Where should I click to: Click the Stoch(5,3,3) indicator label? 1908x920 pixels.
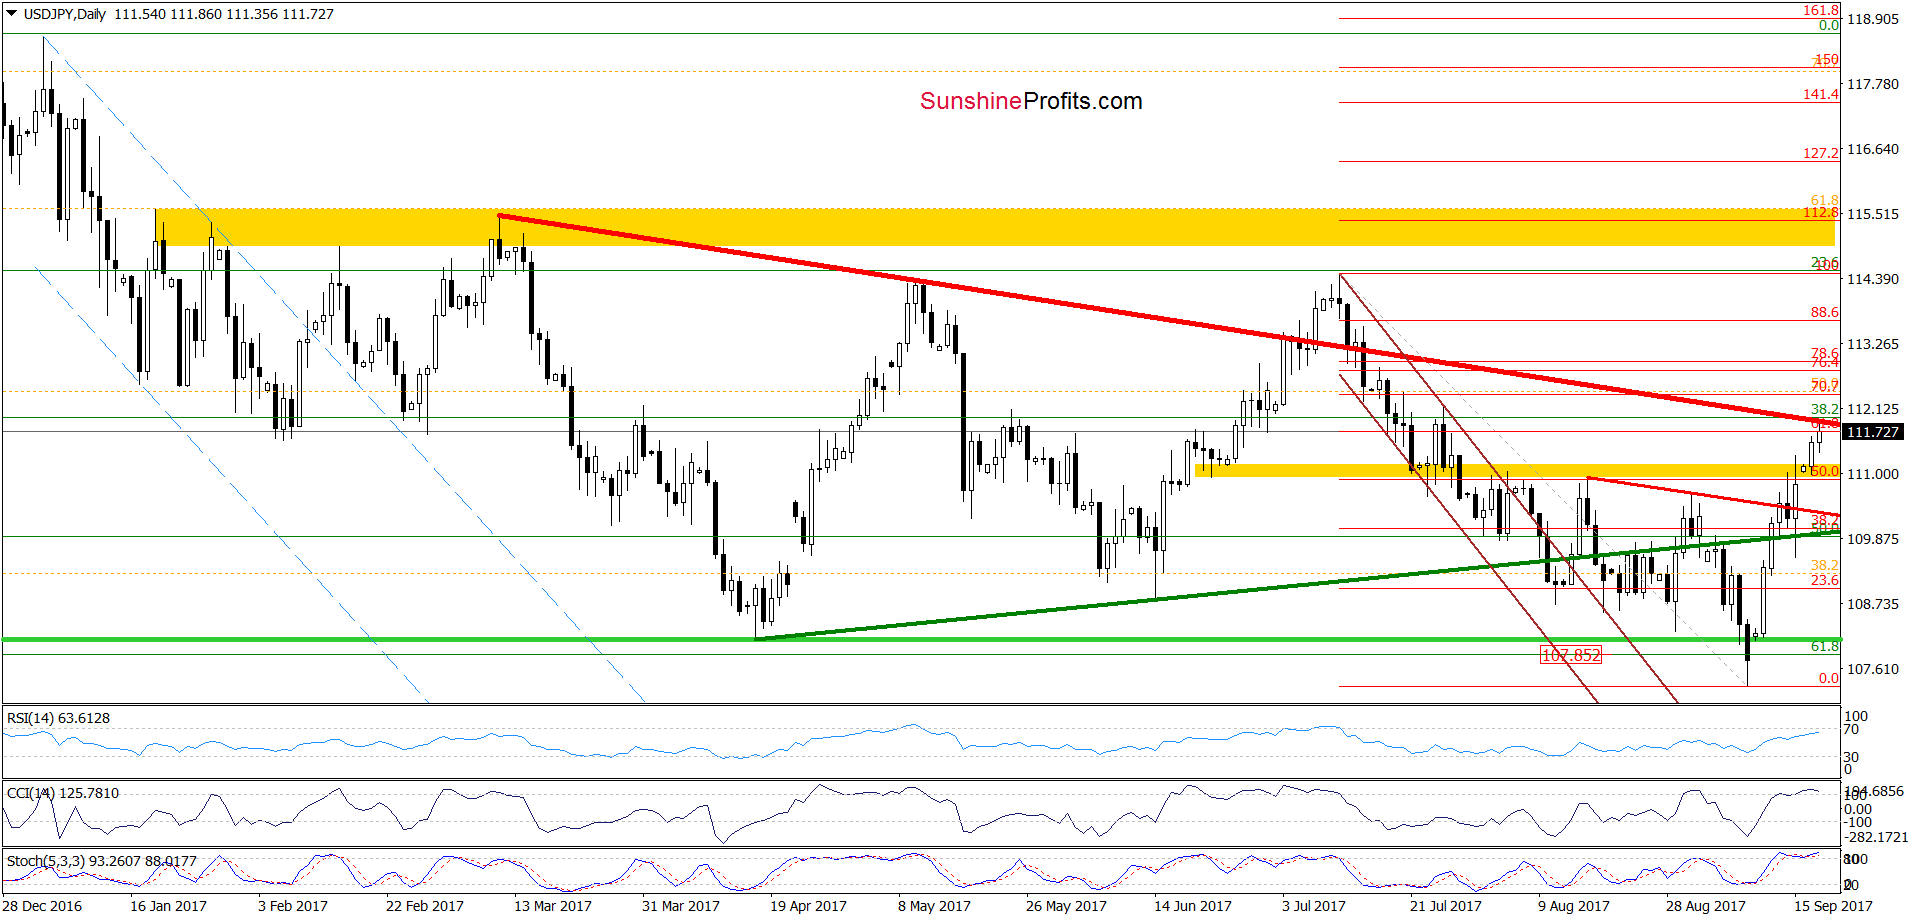pyautogui.click(x=102, y=861)
